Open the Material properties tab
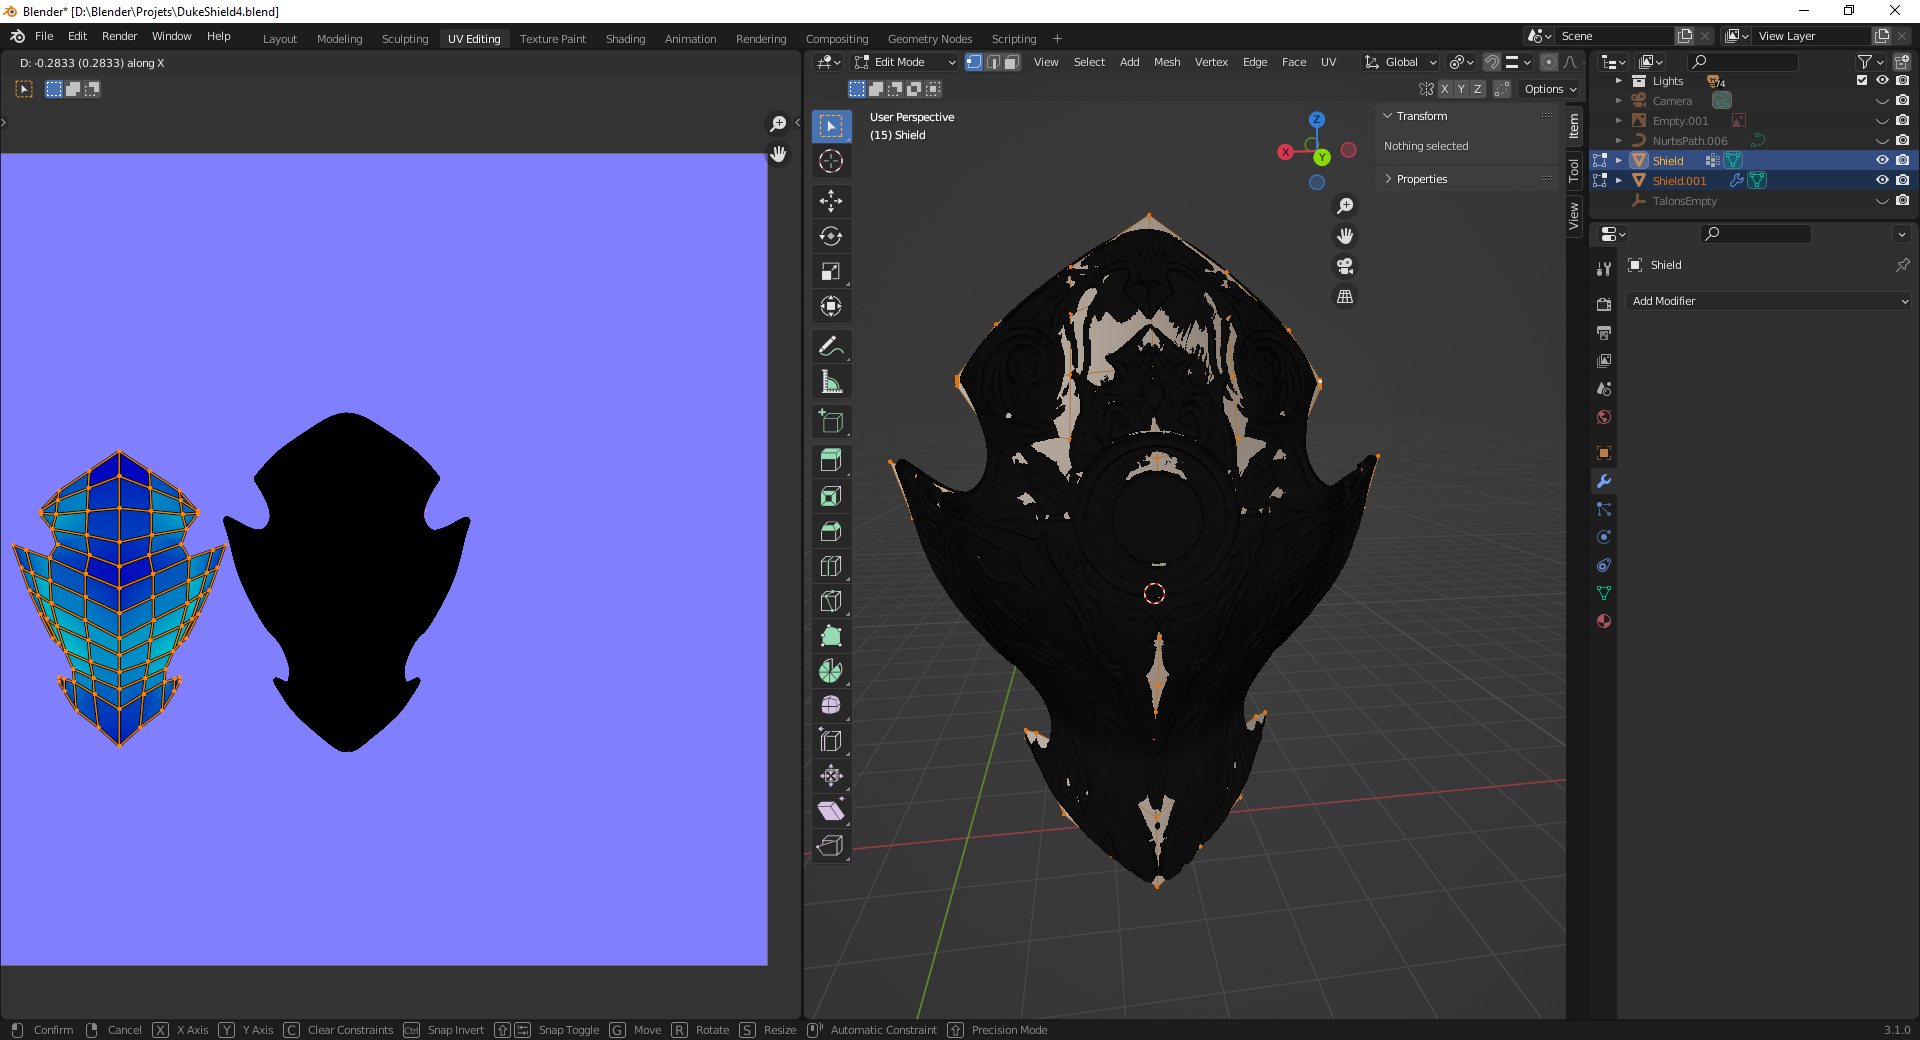1920x1040 pixels. [x=1604, y=621]
